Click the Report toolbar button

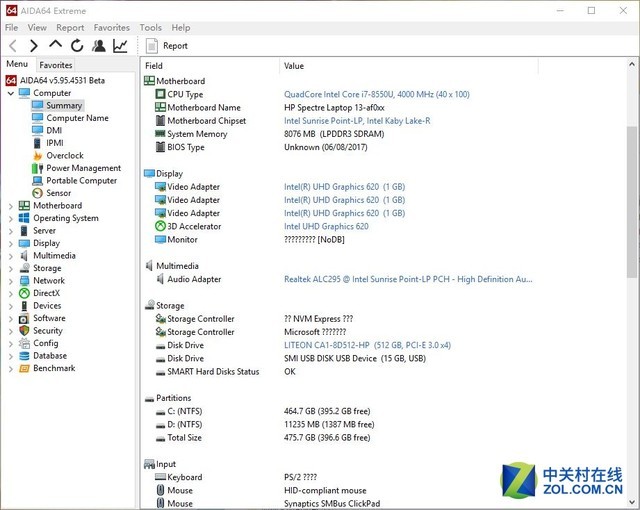tap(166, 46)
